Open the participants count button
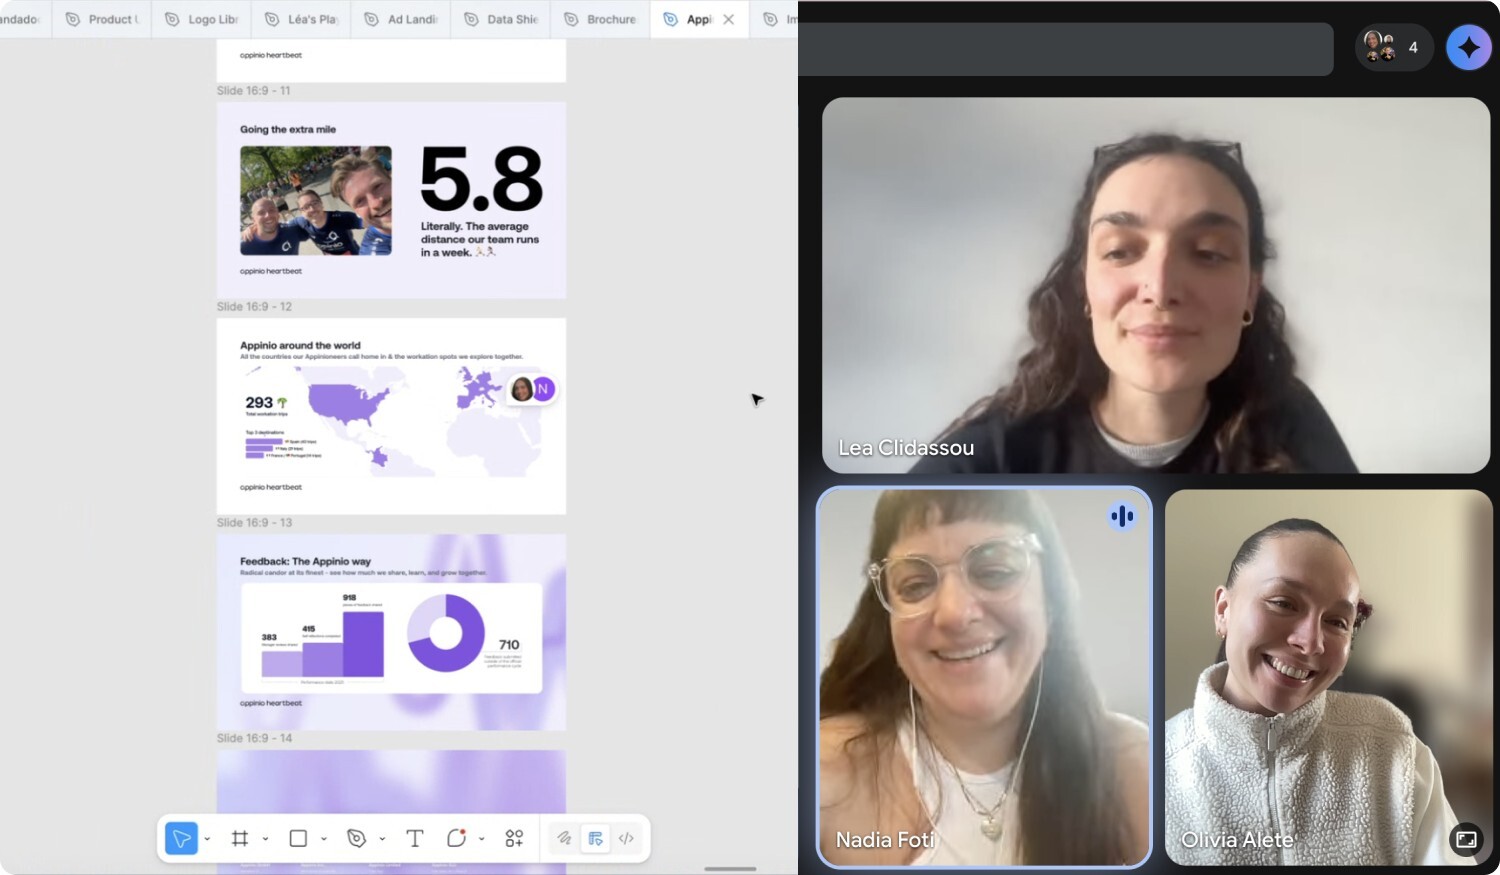 coord(1394,47)
